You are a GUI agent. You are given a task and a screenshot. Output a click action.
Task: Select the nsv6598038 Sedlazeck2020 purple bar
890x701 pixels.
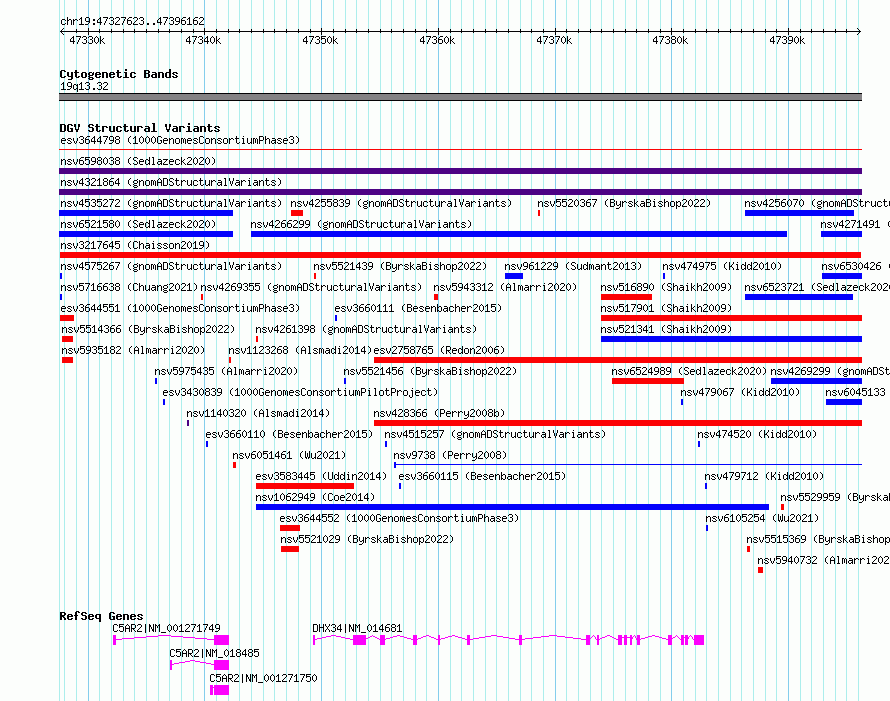pos(460,171)
